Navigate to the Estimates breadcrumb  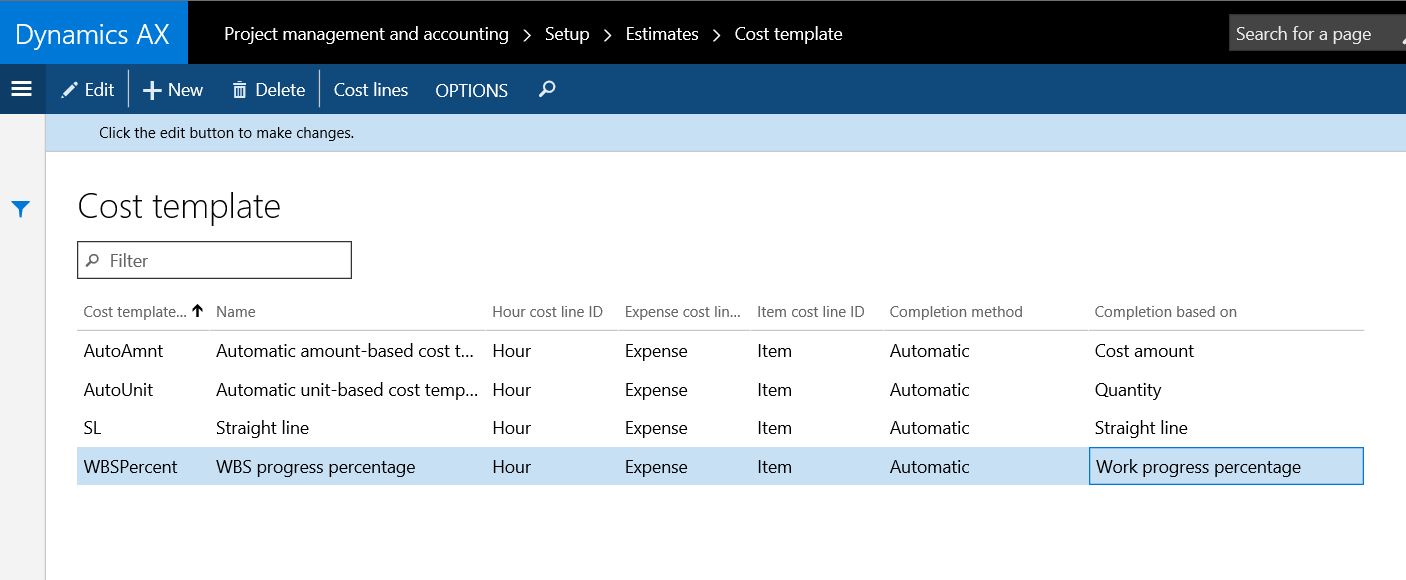coord(661,33)
